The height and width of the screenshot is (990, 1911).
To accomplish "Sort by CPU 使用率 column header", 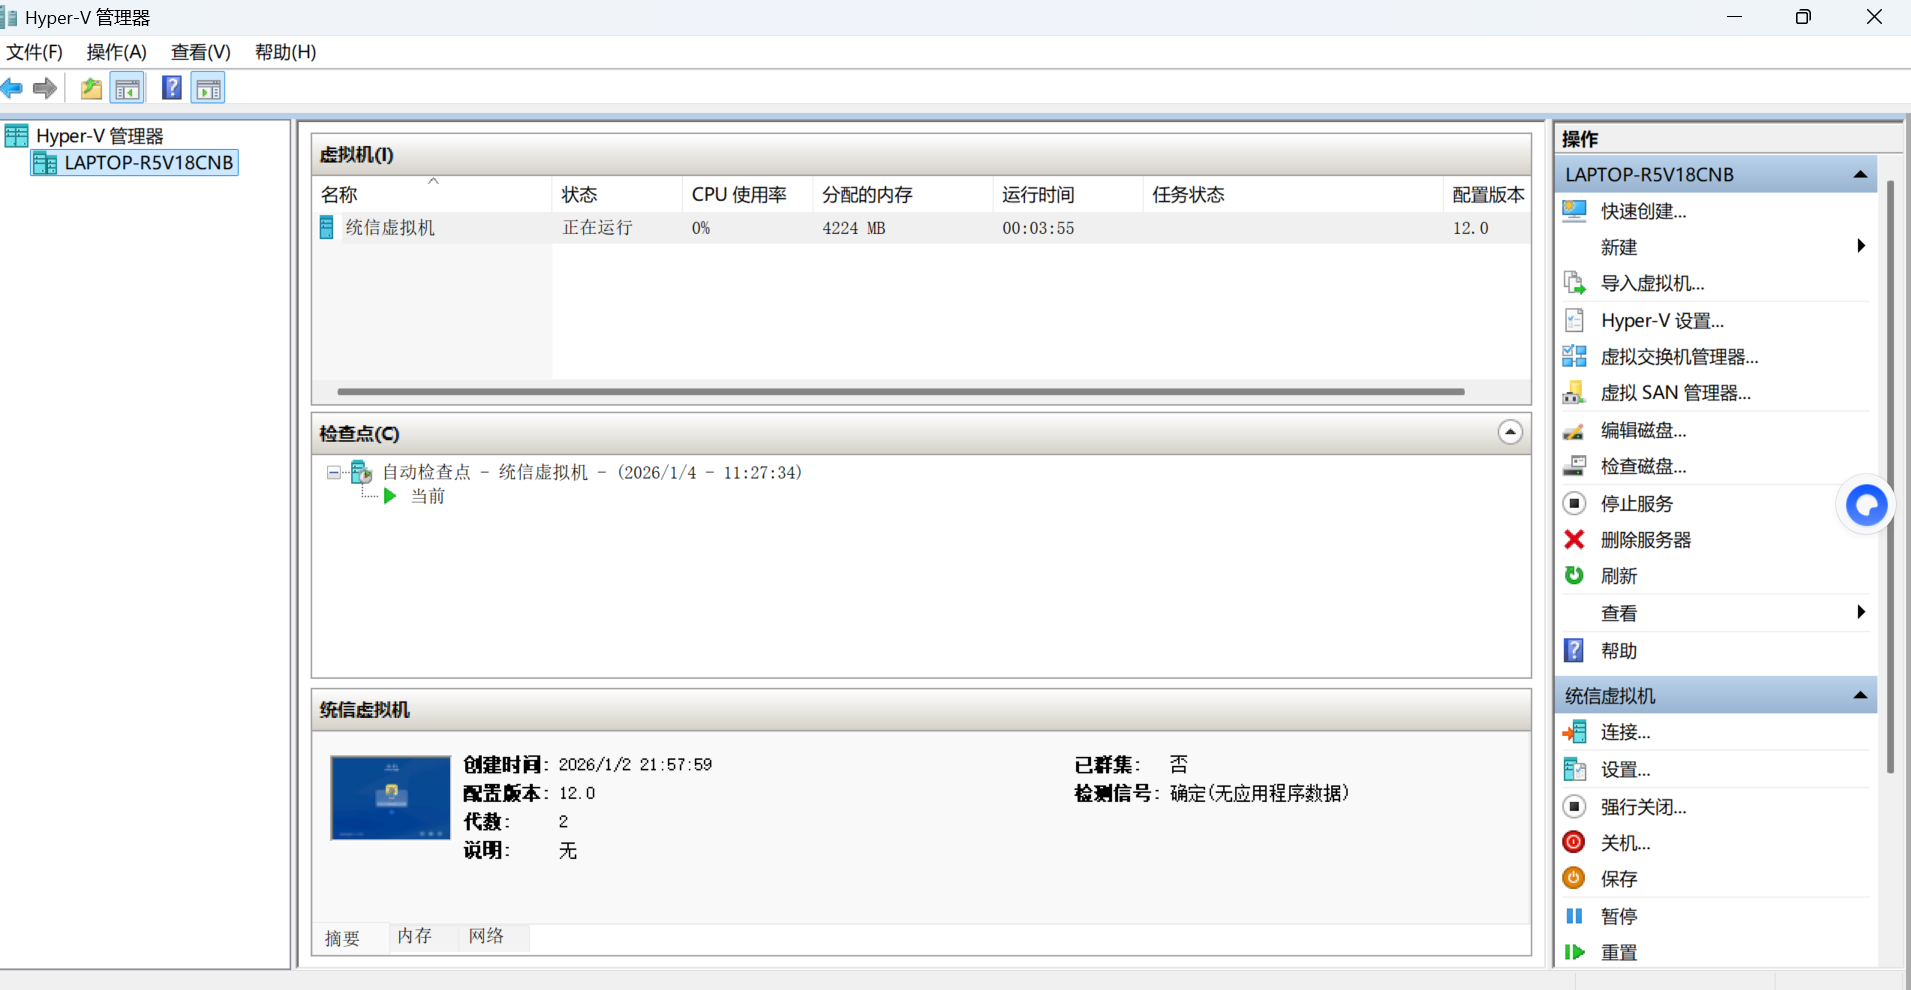I will point(748,194).
